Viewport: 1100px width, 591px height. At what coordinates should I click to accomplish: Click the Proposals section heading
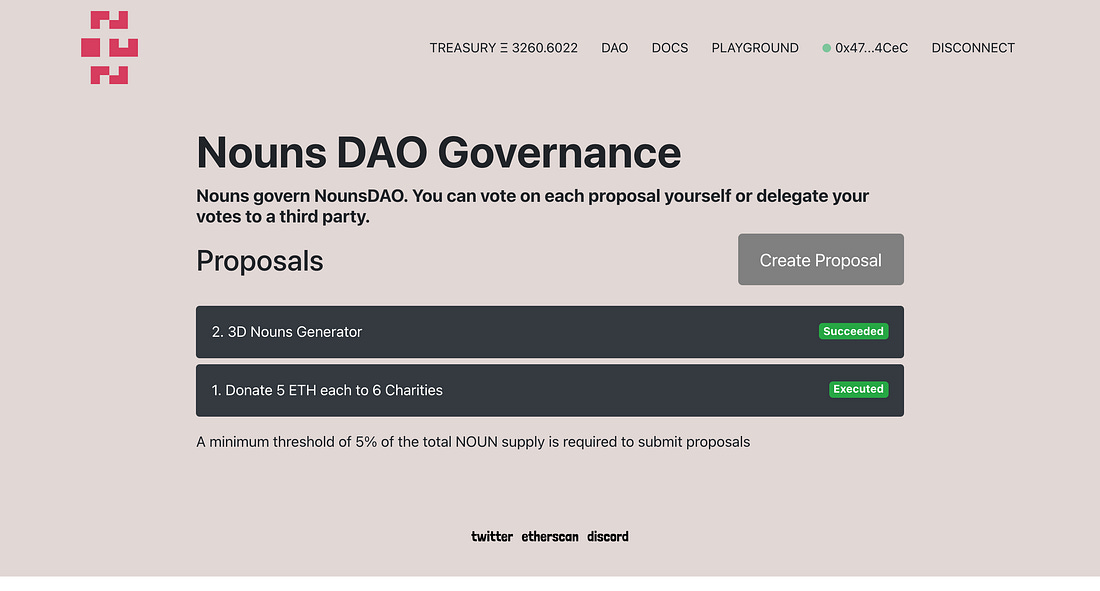coord(260,261)
